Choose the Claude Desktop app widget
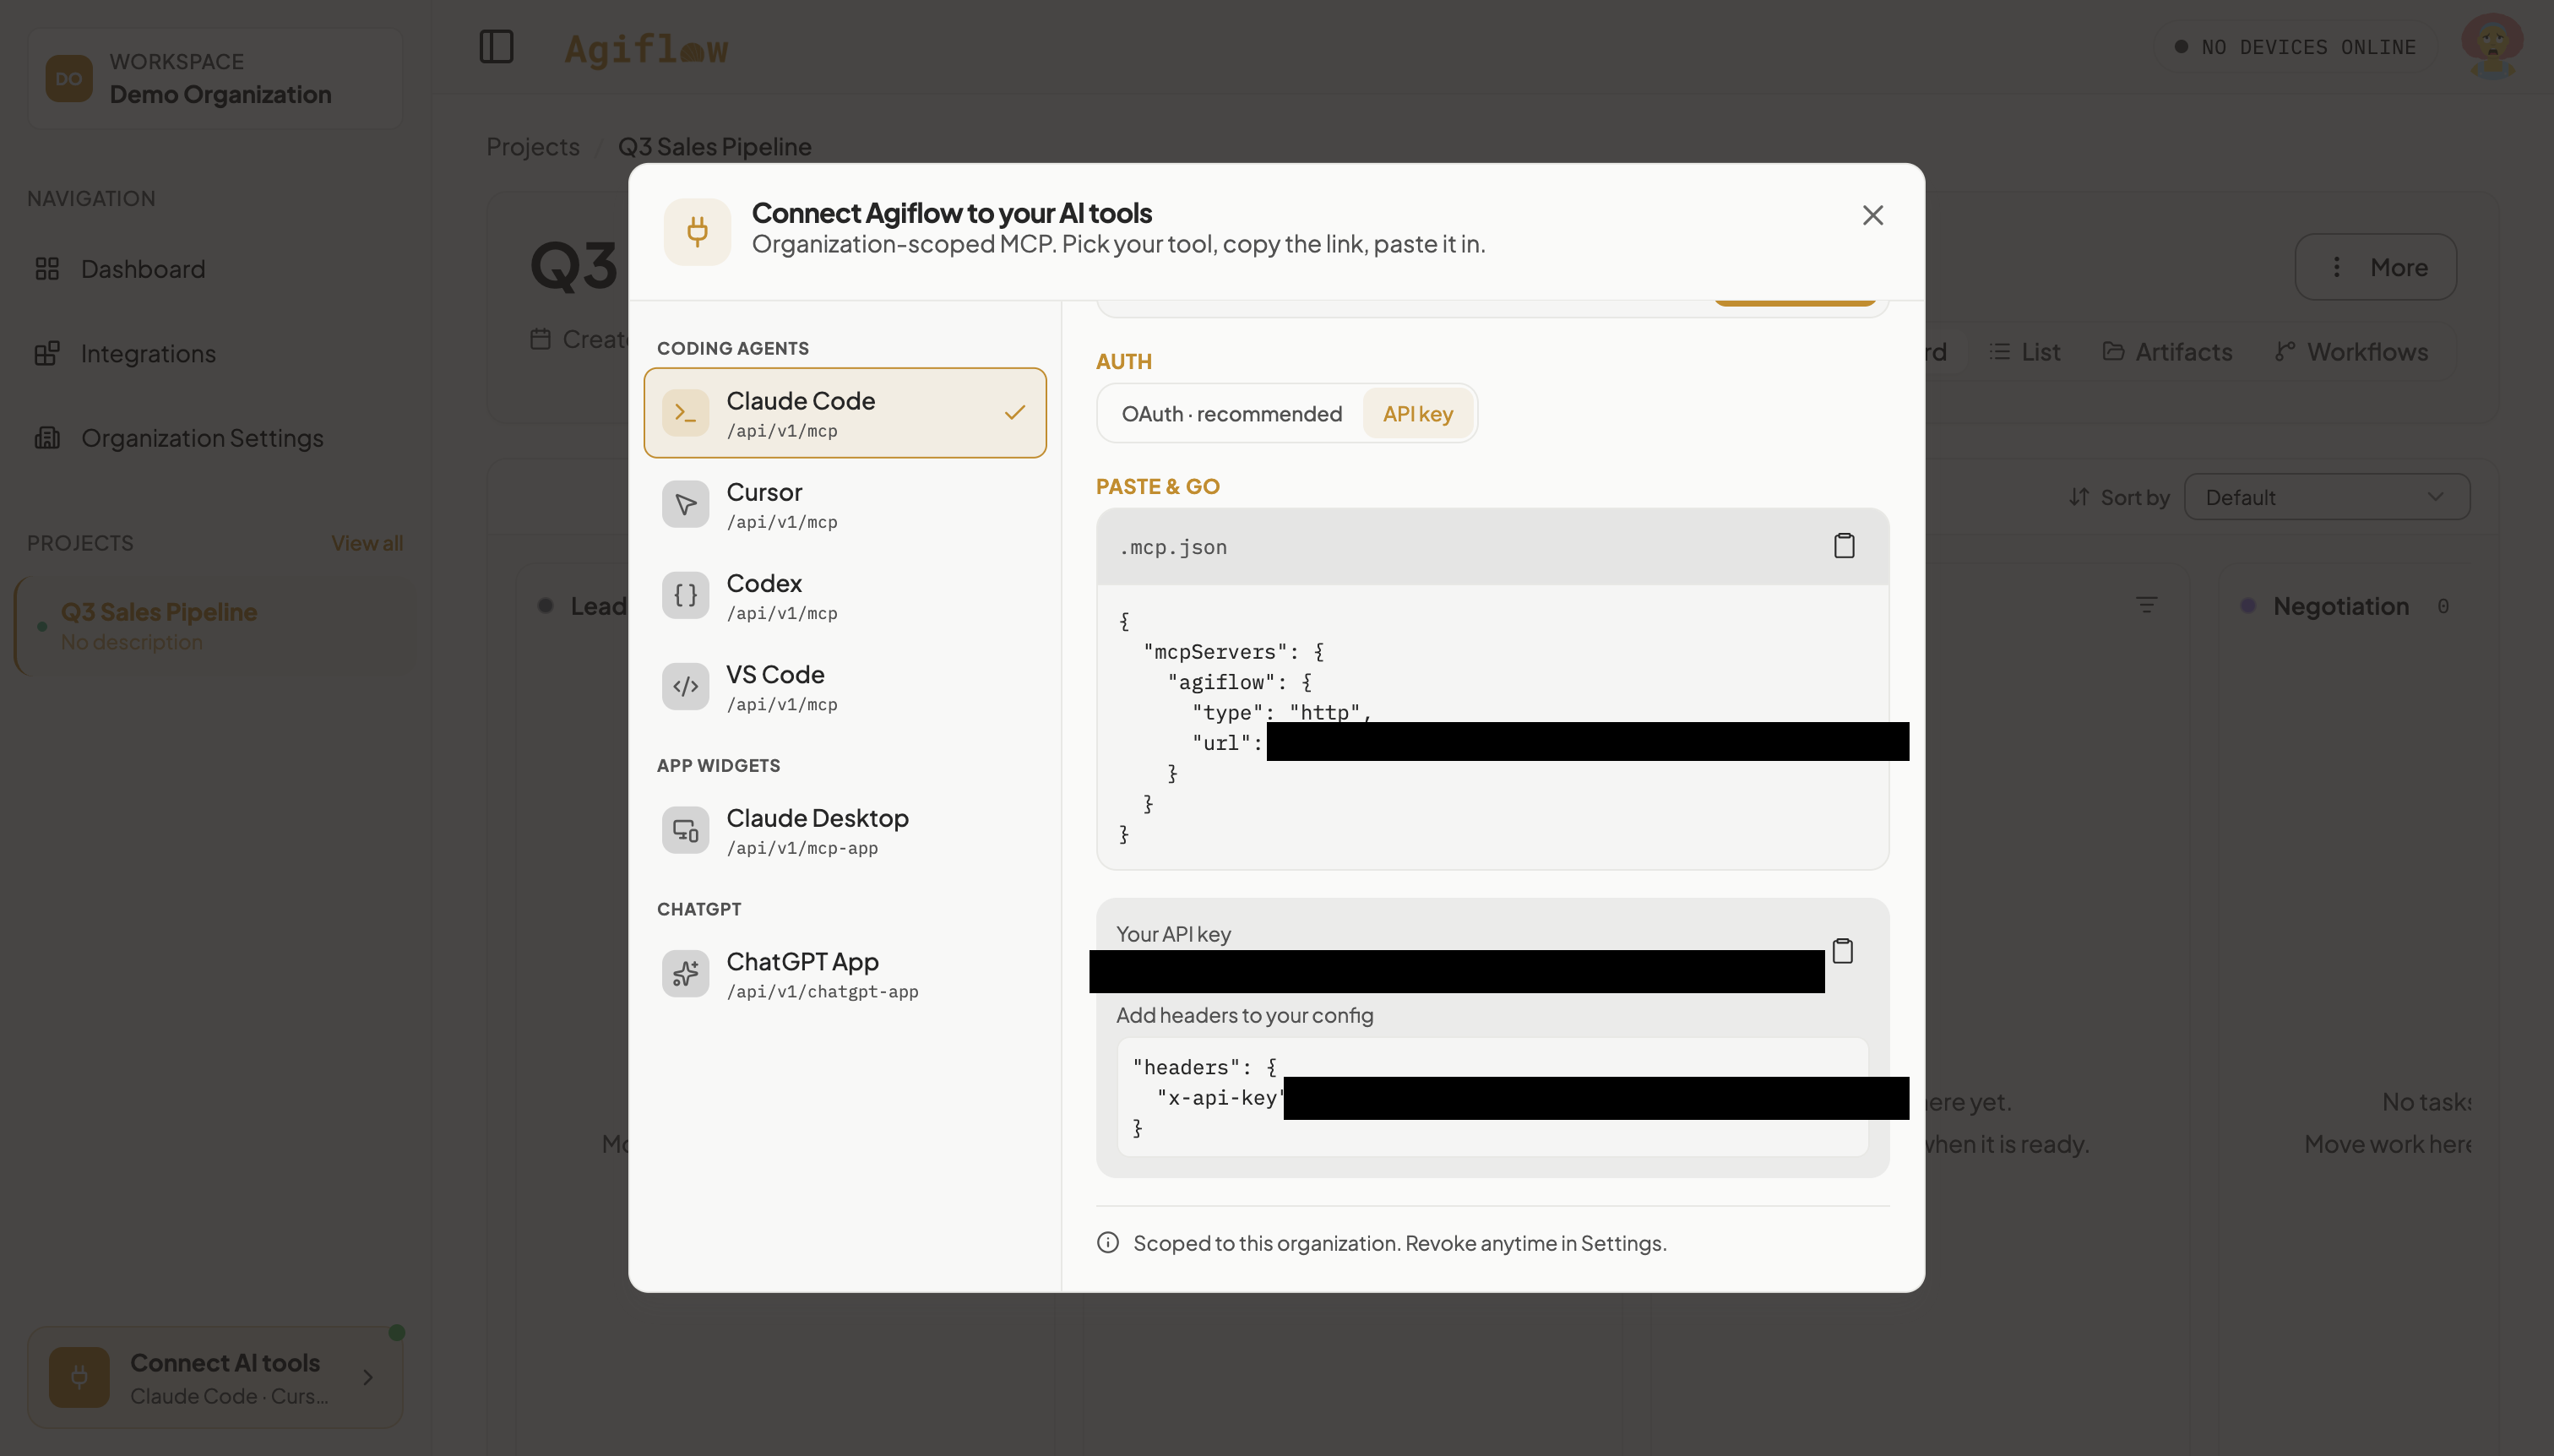This screenshot has height=1456, width=2554. click(x=845, y=831)
